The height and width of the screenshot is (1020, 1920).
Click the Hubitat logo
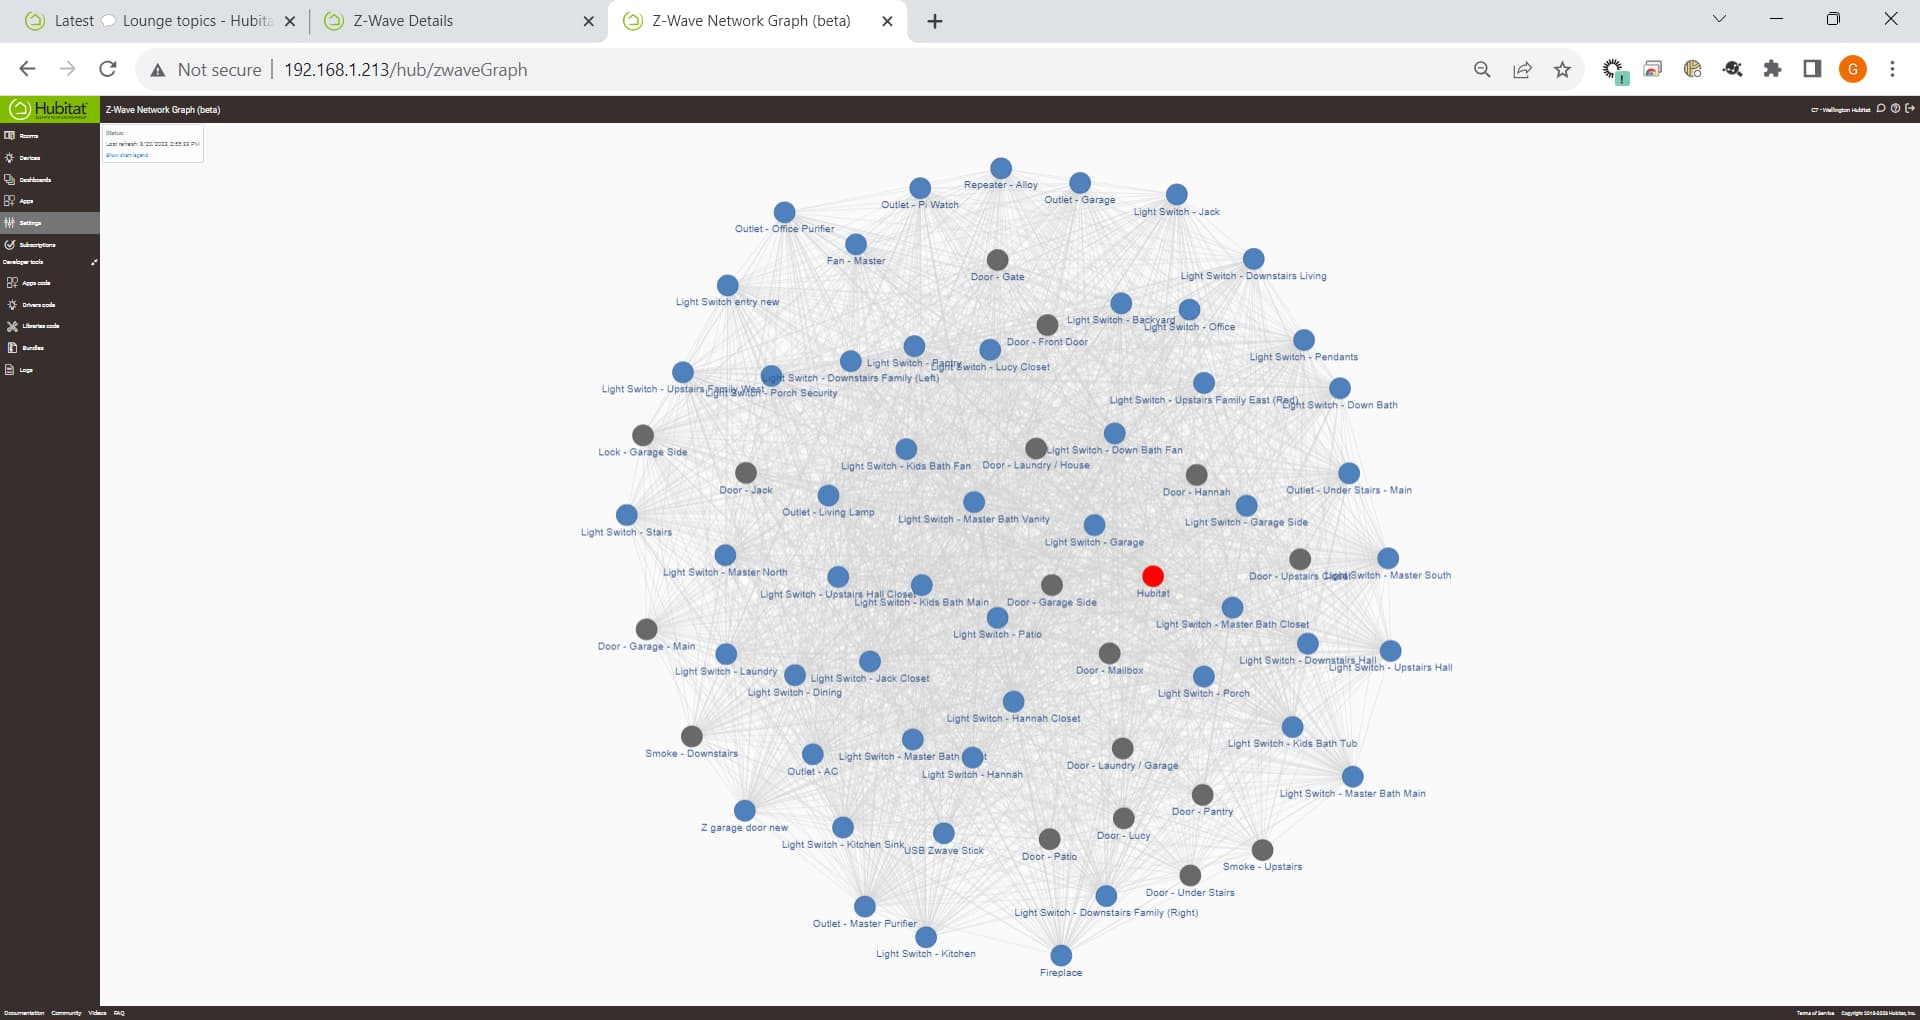(x=50, y=109)
